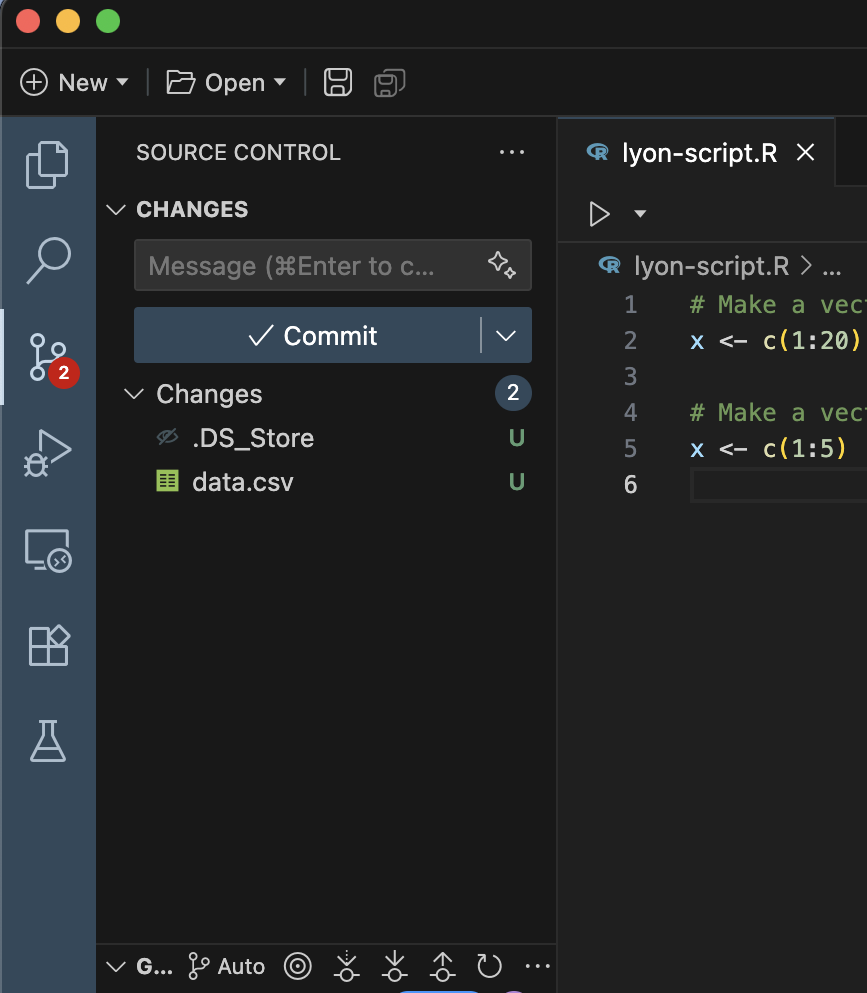Refresh the source control graph
The height and width of the screenshot is (993, 867).
tap(490, 966)
